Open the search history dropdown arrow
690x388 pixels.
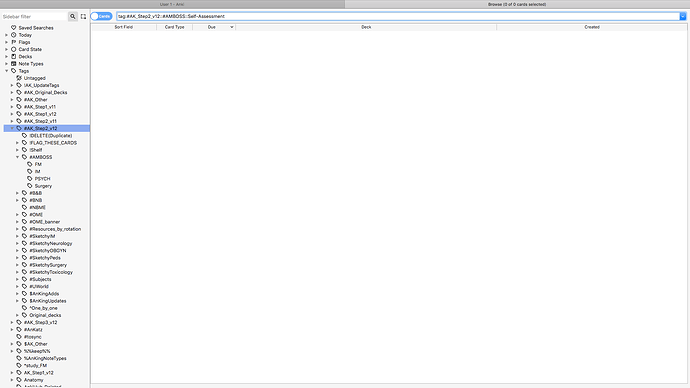683,16
